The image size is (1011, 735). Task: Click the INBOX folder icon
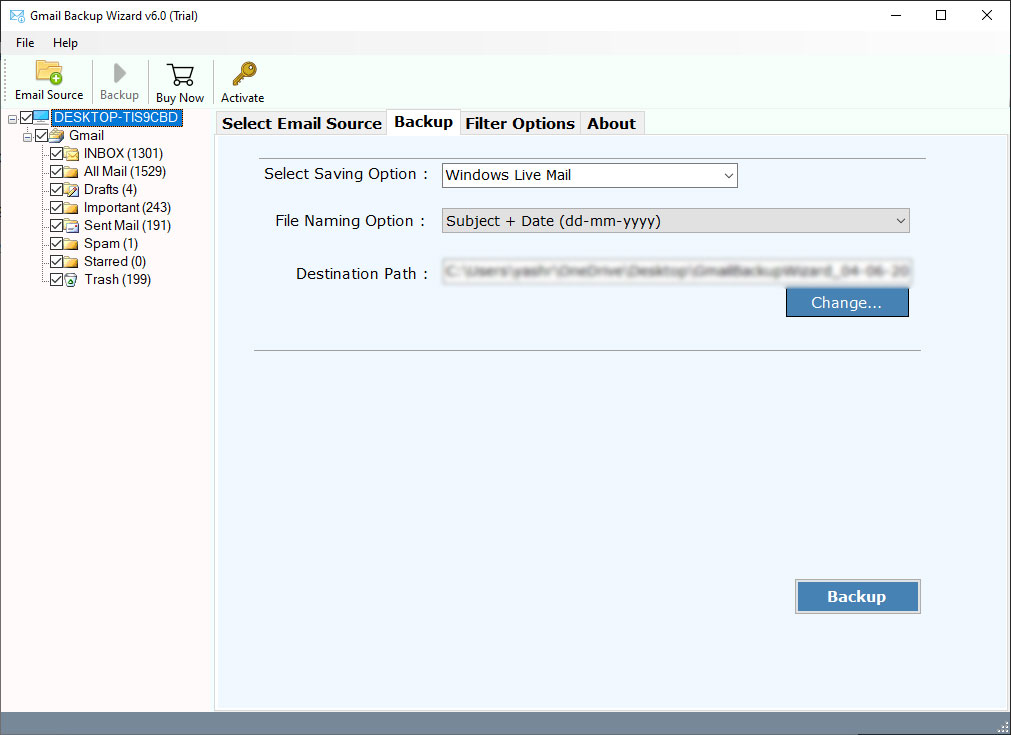[x=72, y=153]
